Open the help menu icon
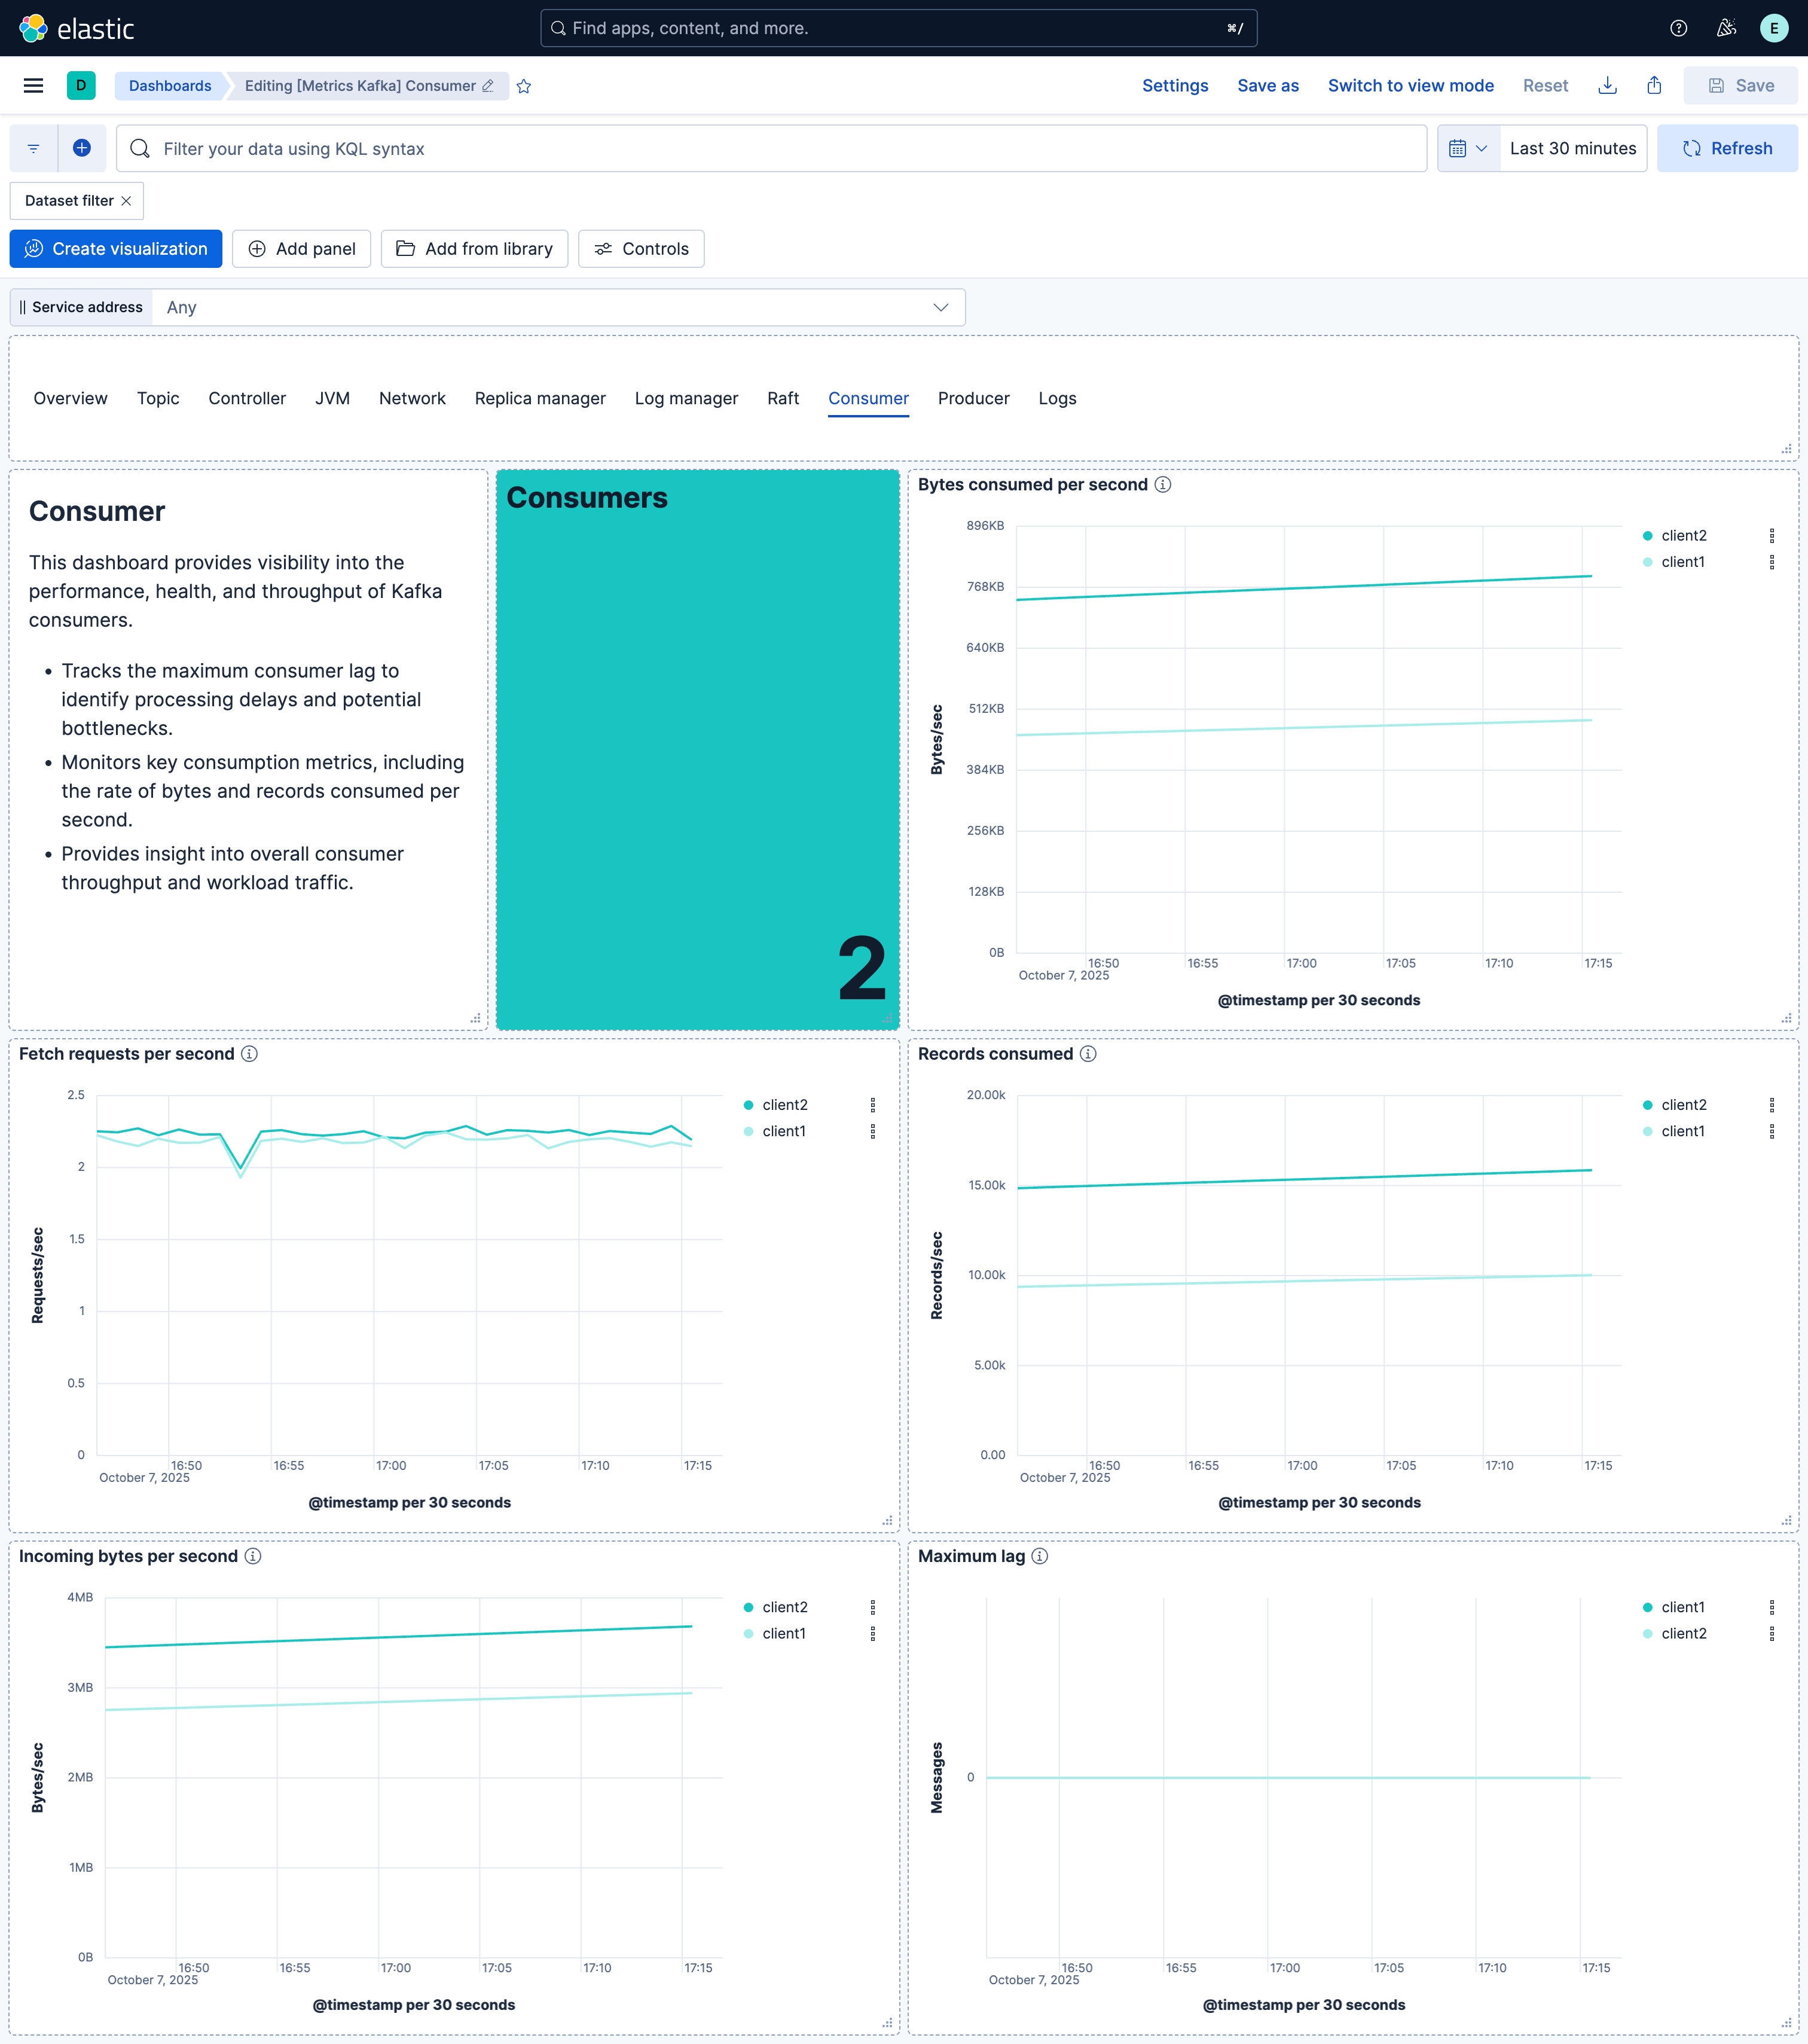This screenshot has width=1808, height=2044. click(1679, 28)
